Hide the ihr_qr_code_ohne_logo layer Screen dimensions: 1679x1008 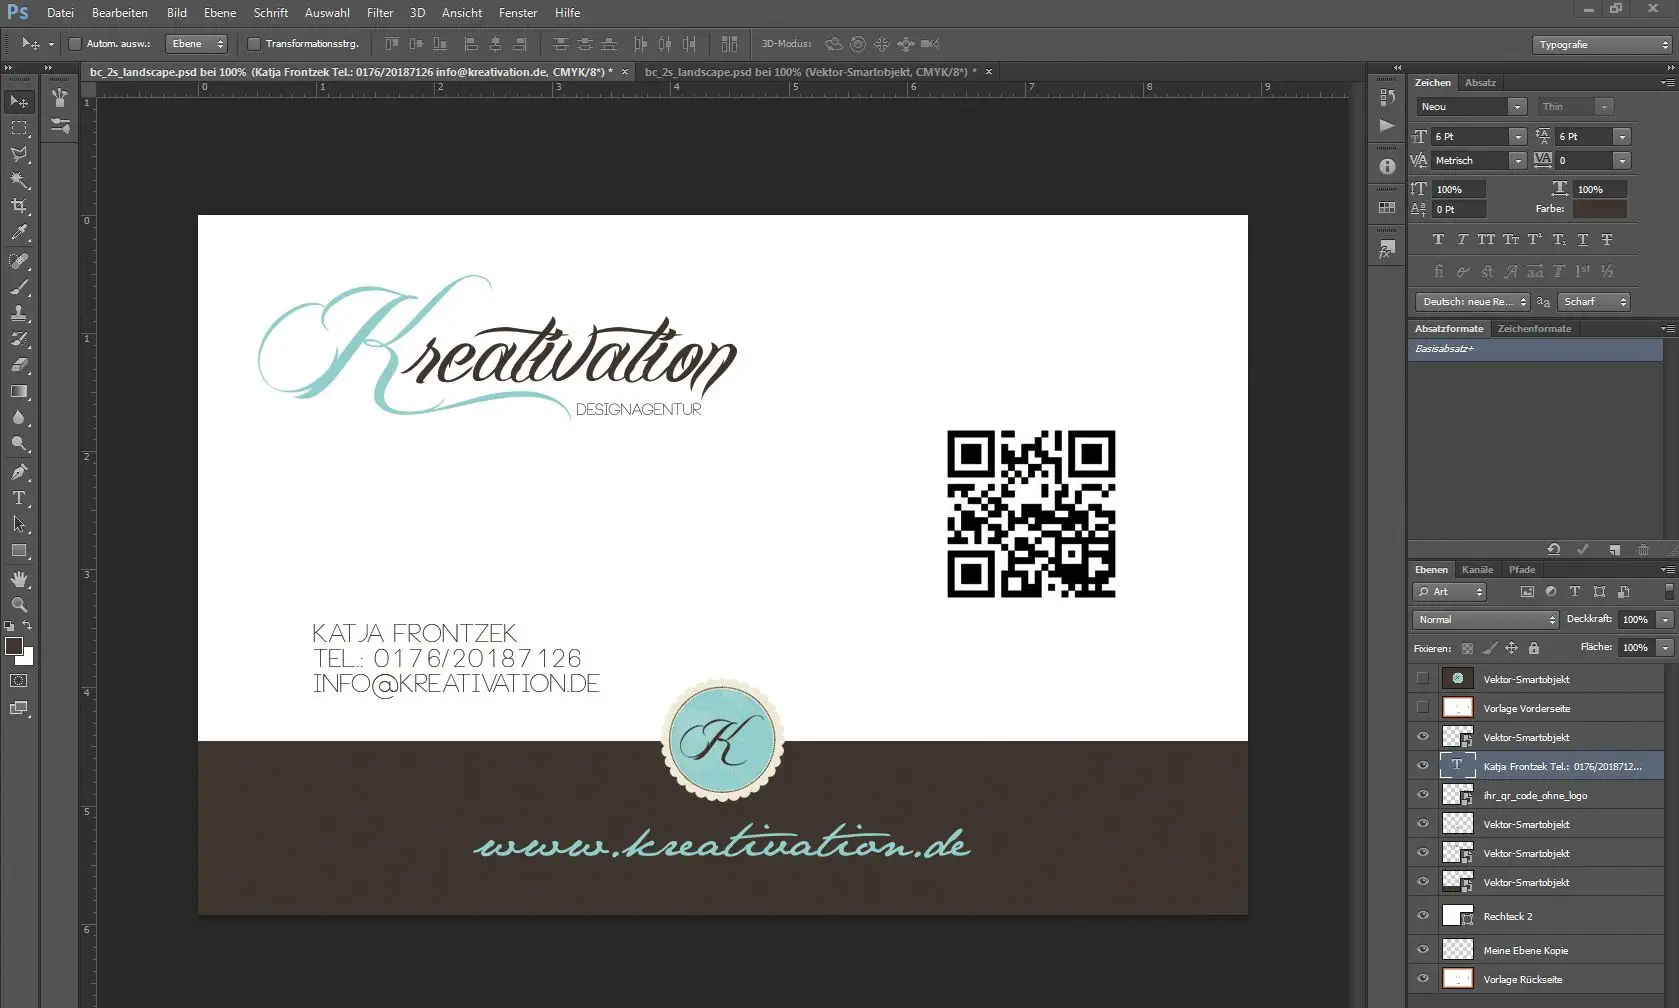click(x=1422, y=794)
